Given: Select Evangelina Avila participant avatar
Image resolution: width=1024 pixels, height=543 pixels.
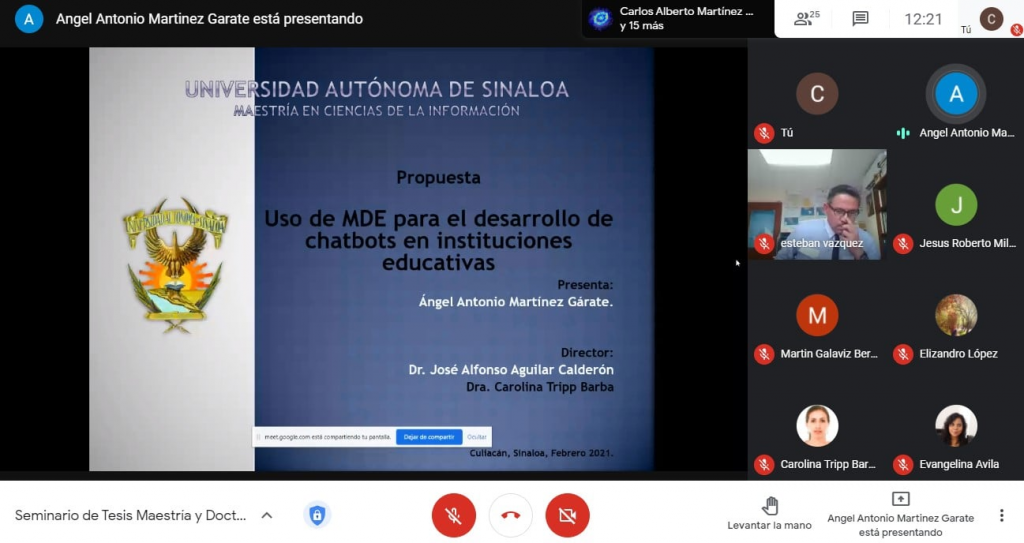Looking at the screenshot, I should point(956,425).
